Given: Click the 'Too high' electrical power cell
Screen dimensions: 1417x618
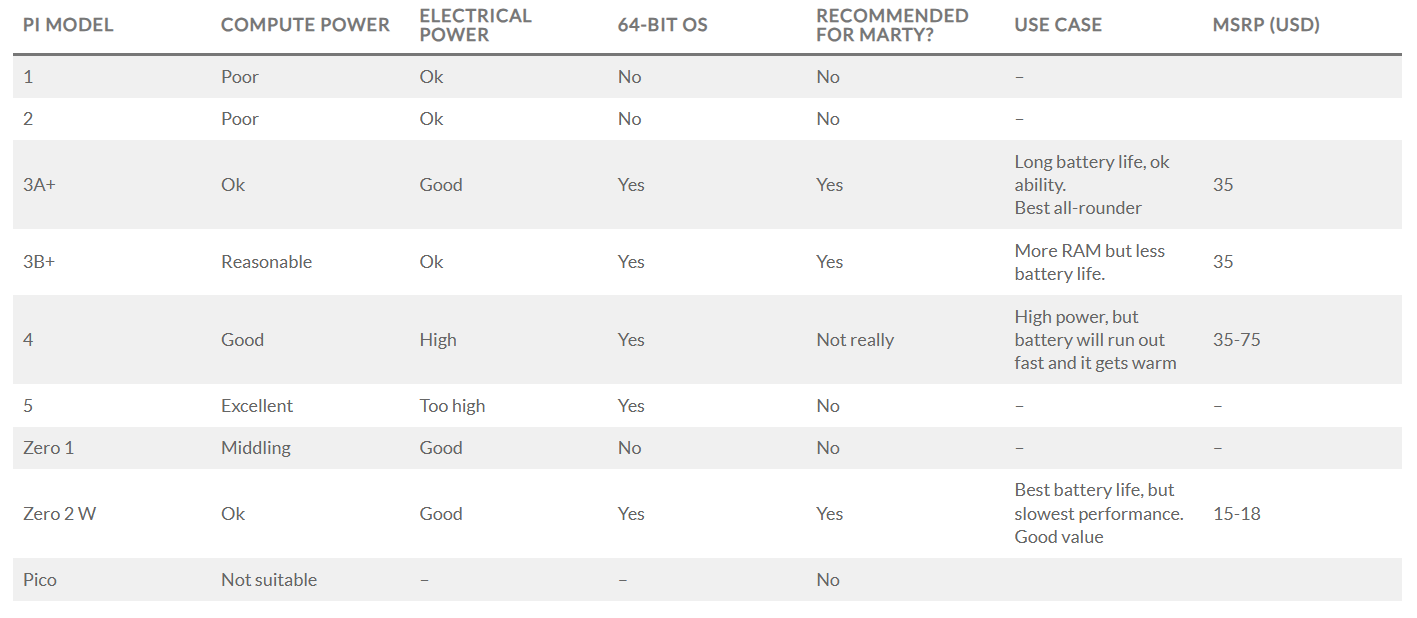Looking at the screenshot, I should (x=452, y=406).
